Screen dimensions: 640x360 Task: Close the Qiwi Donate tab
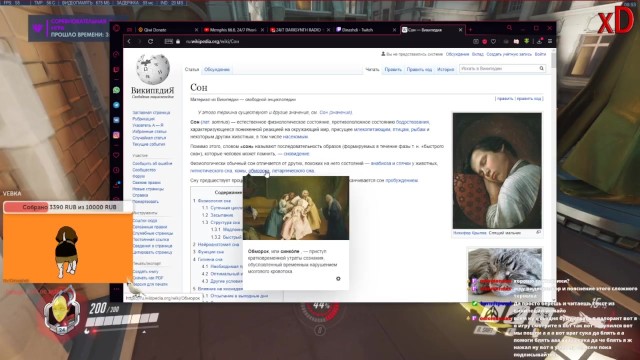(196, 30)
